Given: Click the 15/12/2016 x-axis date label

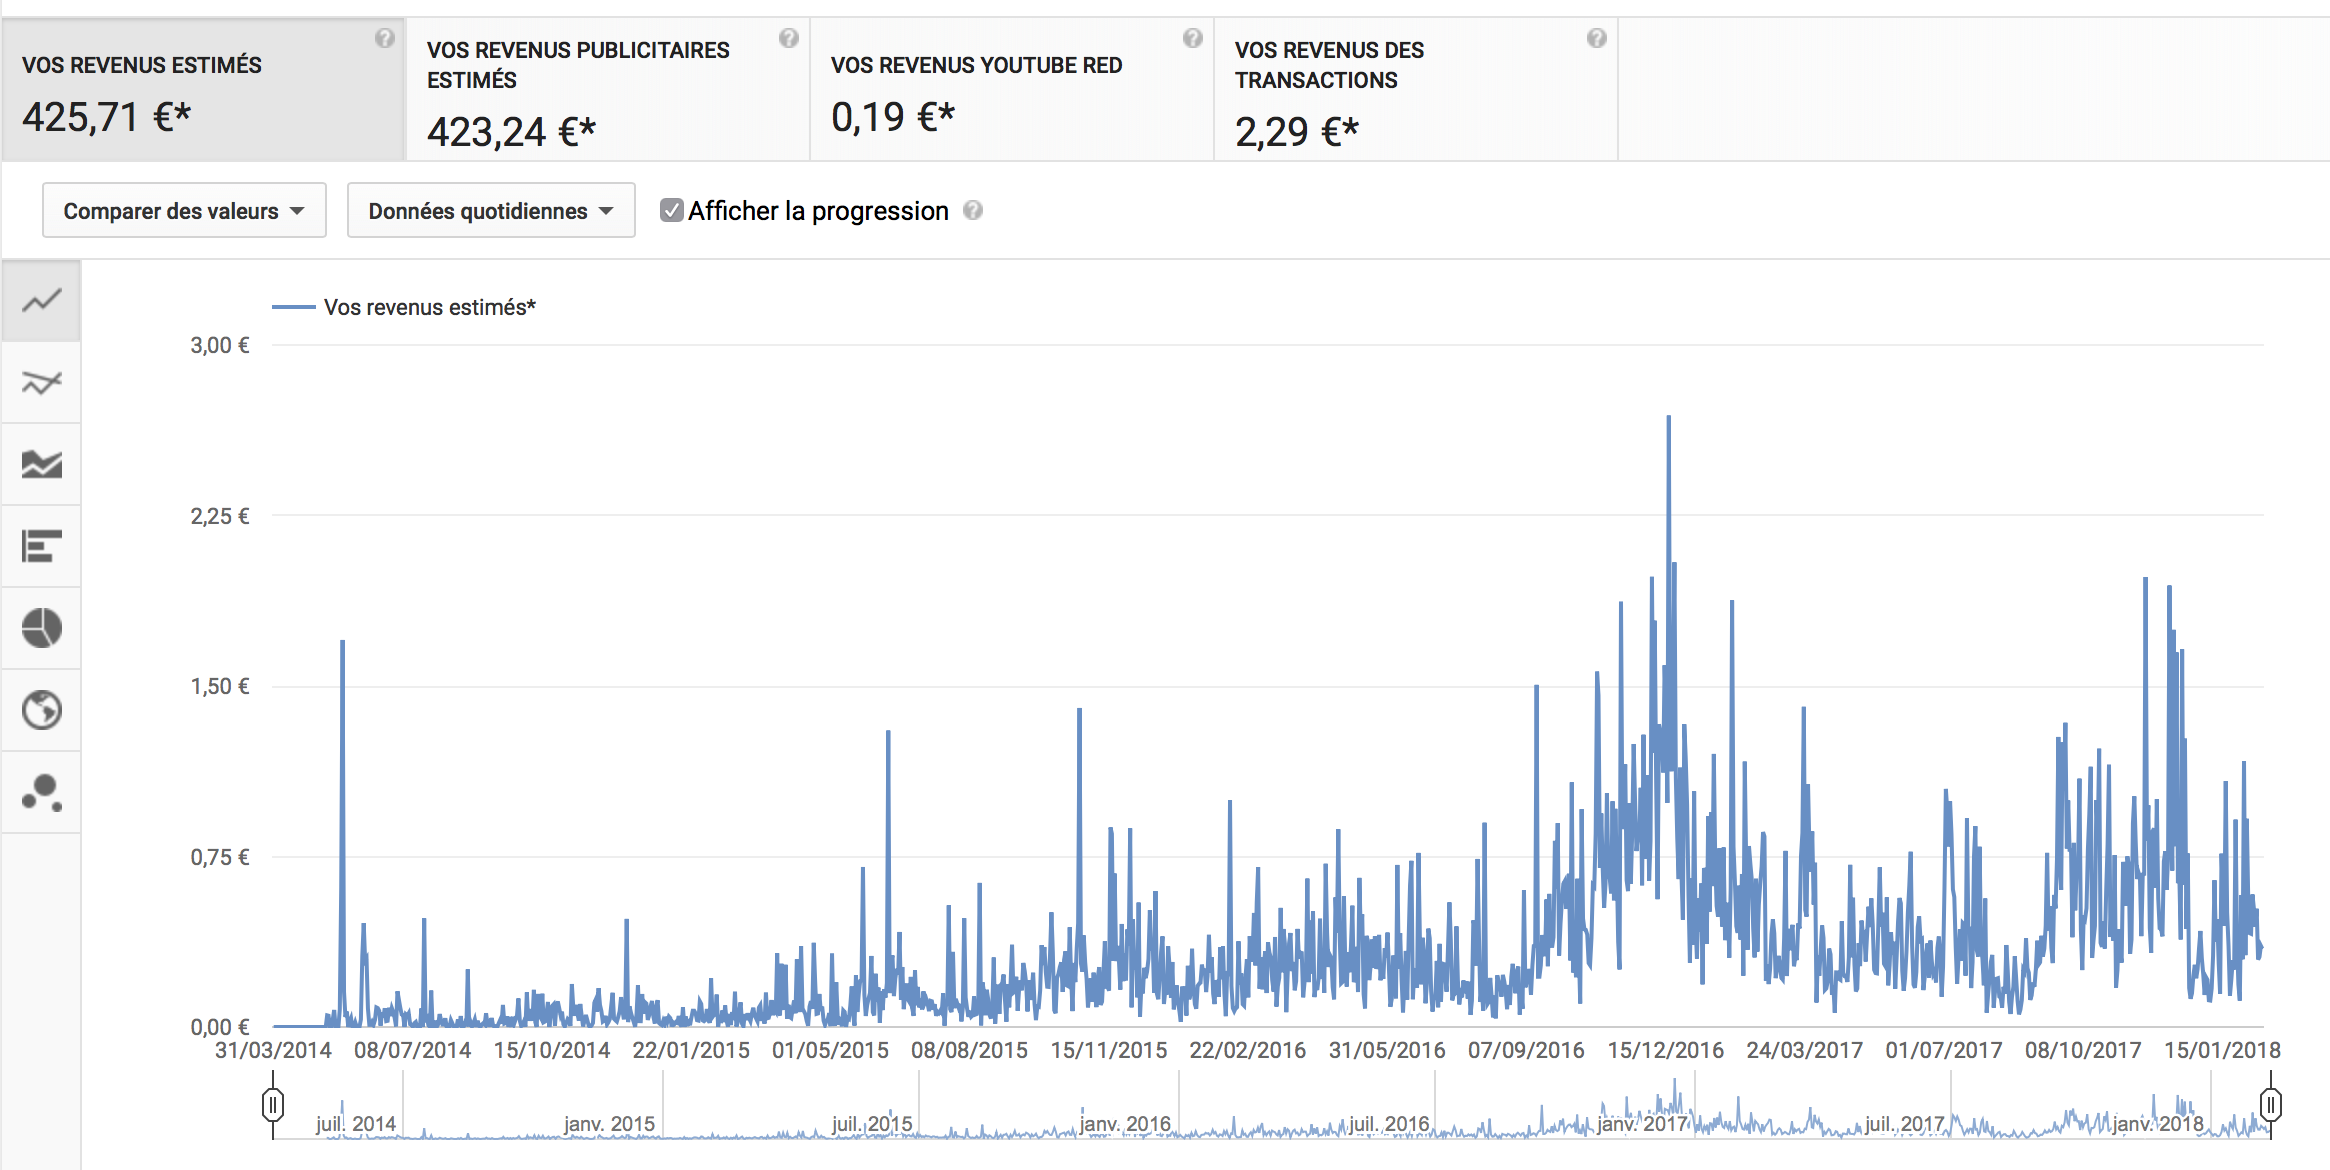Looking at the screenshot, I should point(1666,1050).
